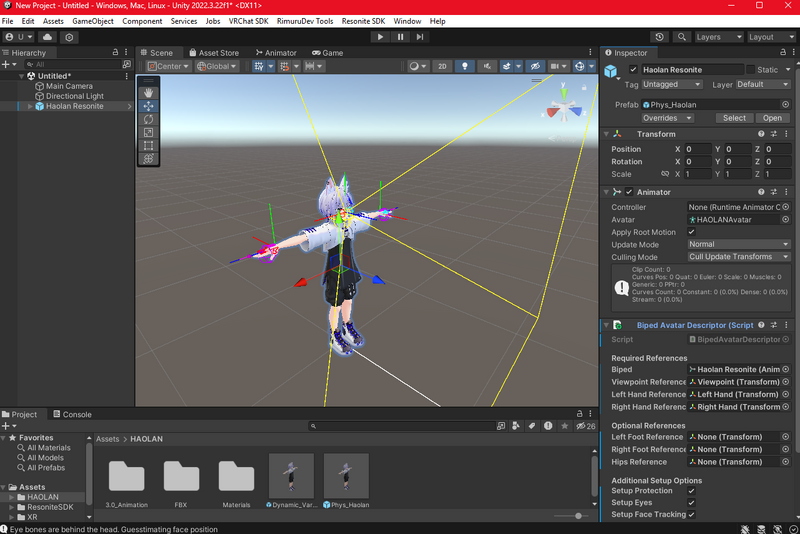Screen dimensions: 800x534
Task: Open Culling Mode dropdown
Action: (739, 257)
